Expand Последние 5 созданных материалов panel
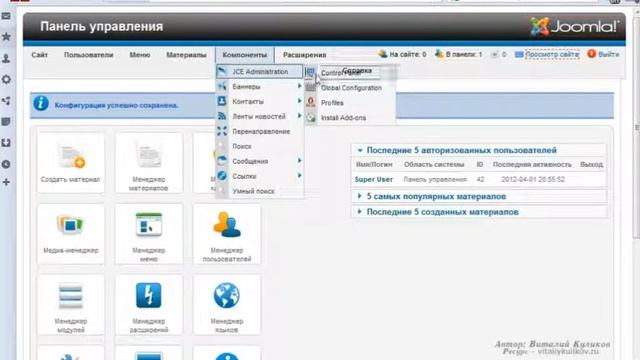640x360 pixels. tap(360, 211)
